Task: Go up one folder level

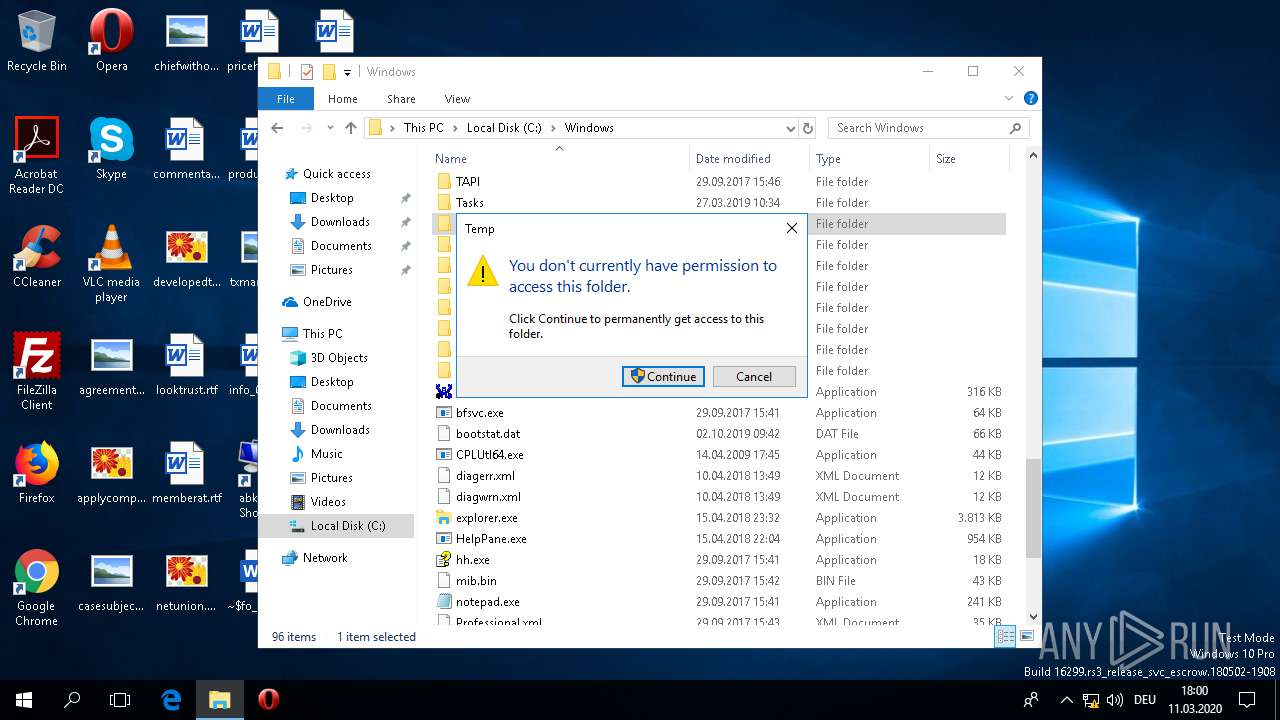Action: tap(350, 128)
